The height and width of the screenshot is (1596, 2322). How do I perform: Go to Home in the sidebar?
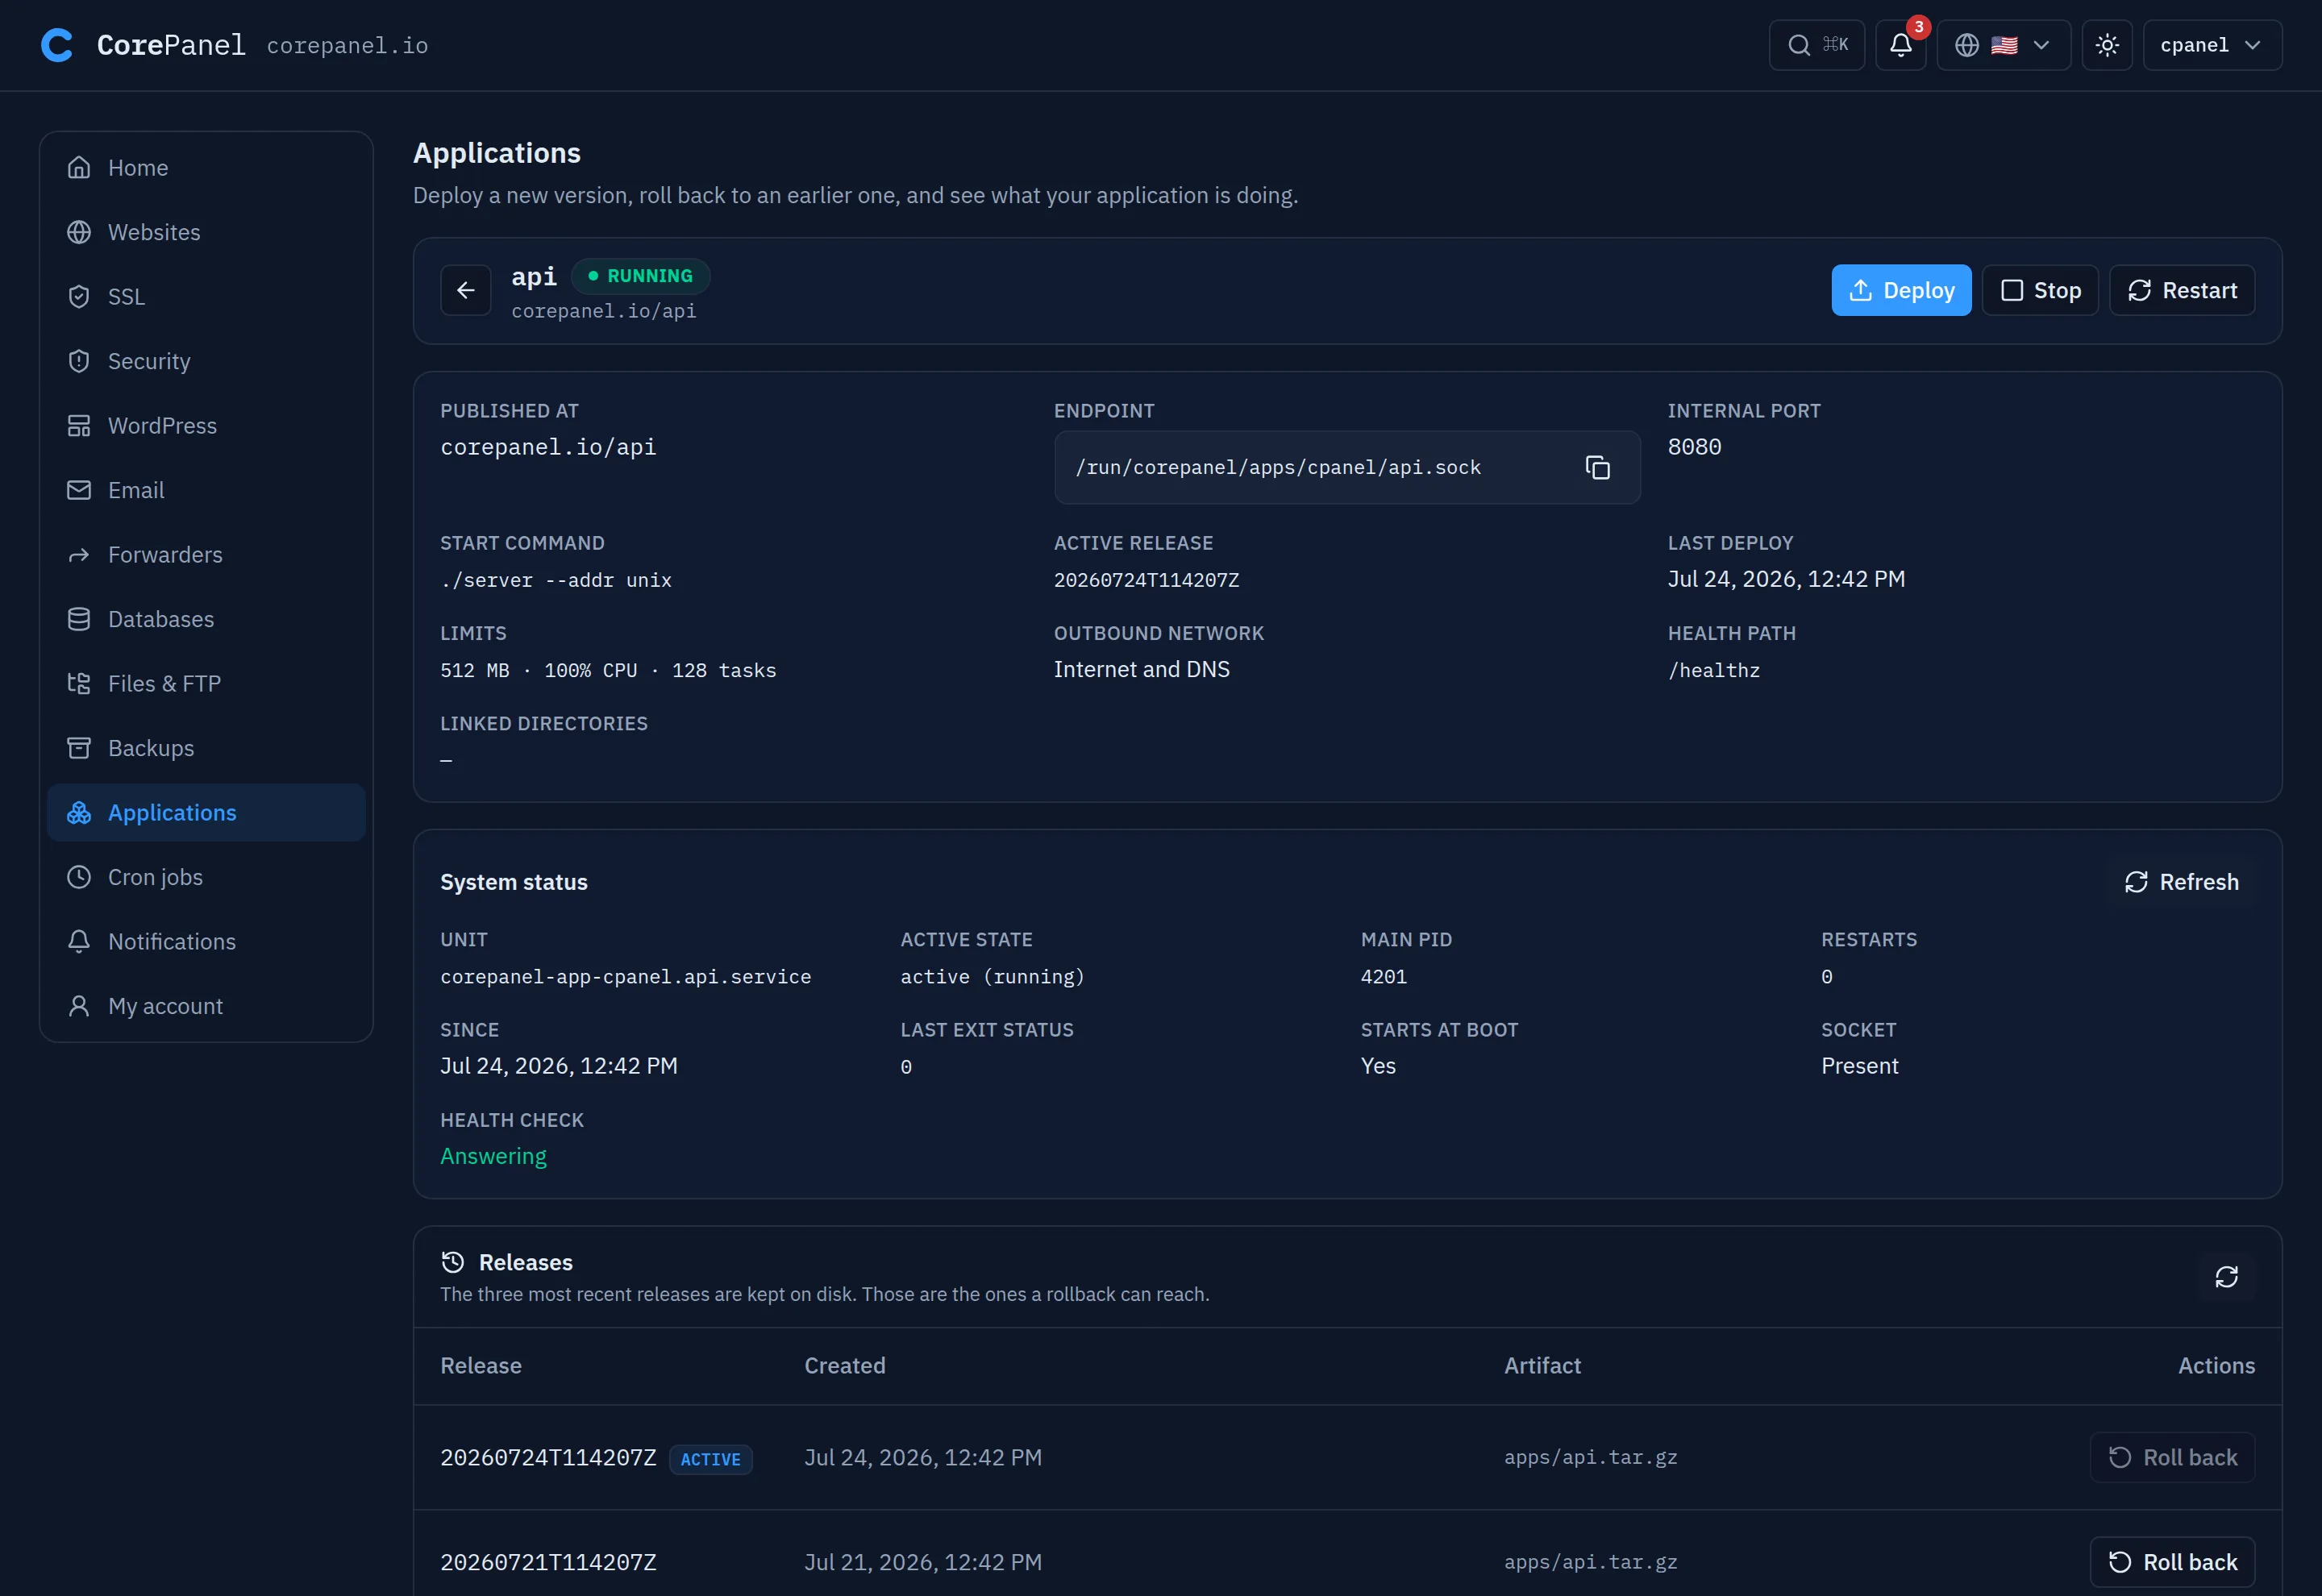[206, 168]
